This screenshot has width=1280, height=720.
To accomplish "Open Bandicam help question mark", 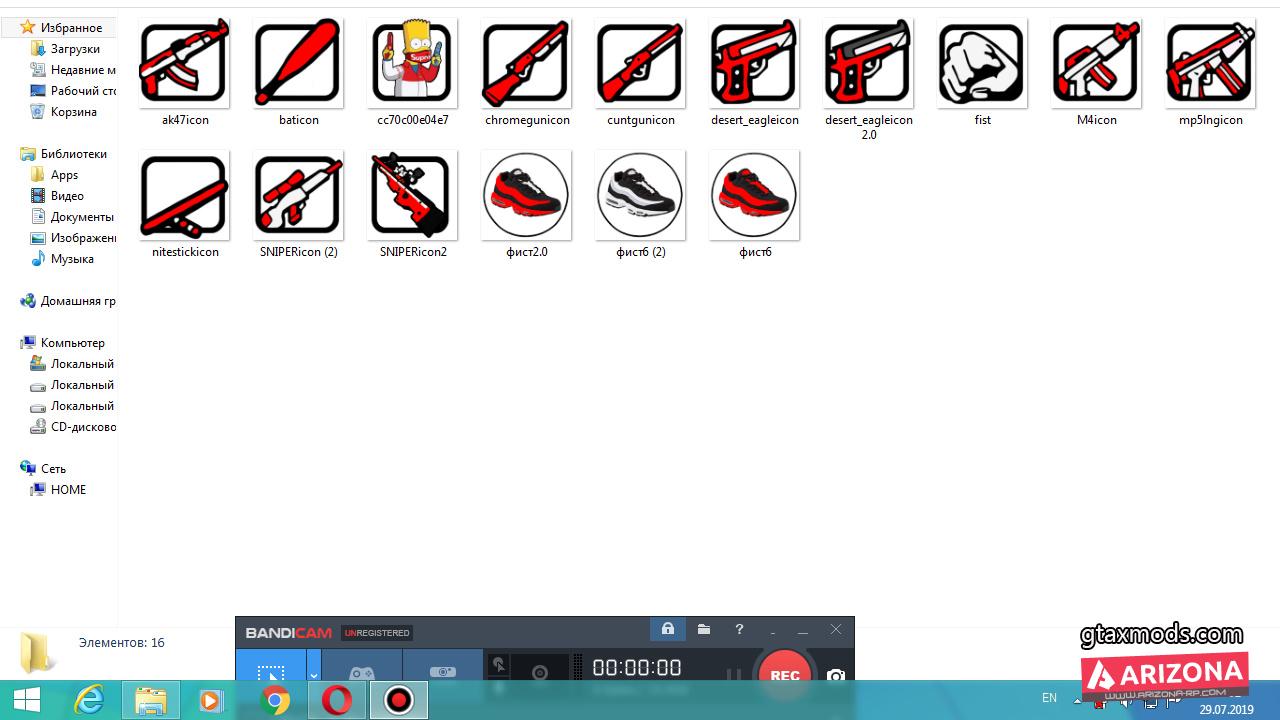I will (739, 630).
